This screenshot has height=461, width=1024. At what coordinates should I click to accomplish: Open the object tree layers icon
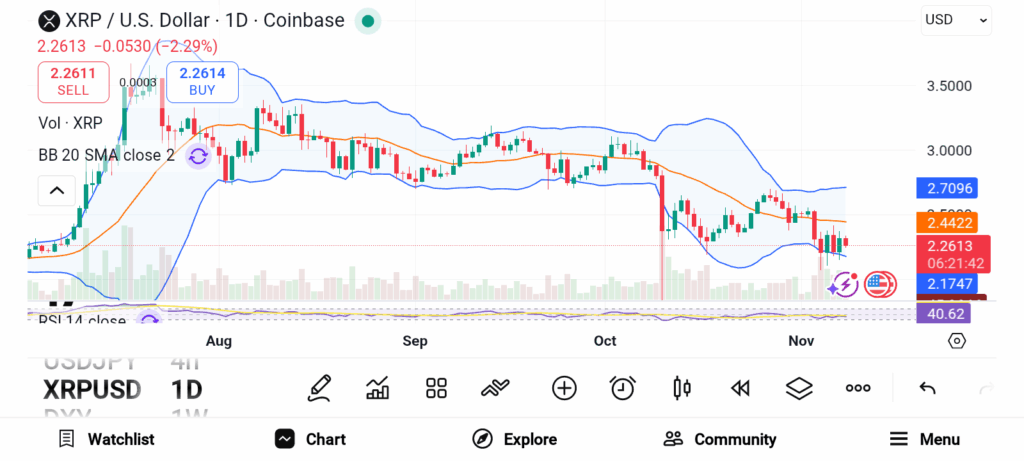point(799,388)
